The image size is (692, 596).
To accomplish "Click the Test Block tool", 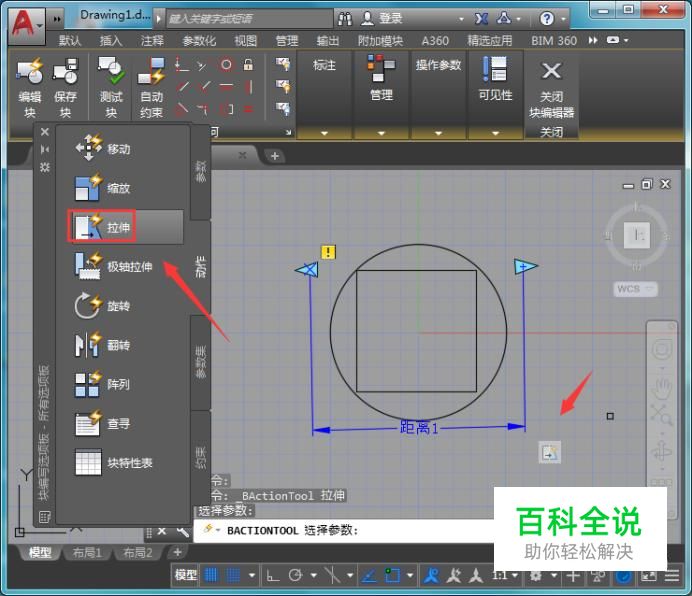I will tap(111, 87).
